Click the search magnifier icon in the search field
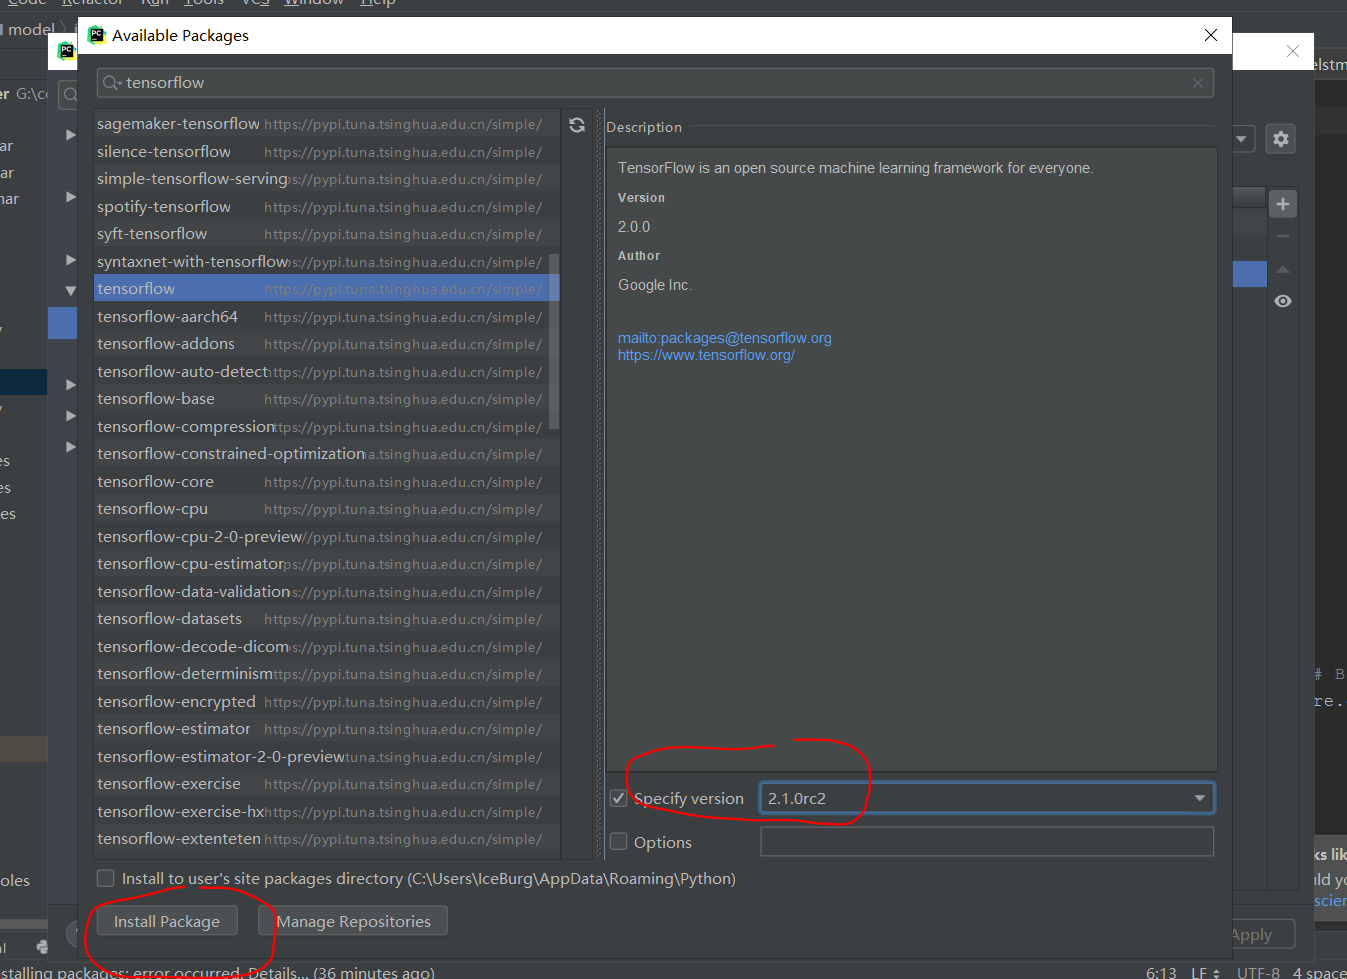1347x979 pixels. point(111,83)
